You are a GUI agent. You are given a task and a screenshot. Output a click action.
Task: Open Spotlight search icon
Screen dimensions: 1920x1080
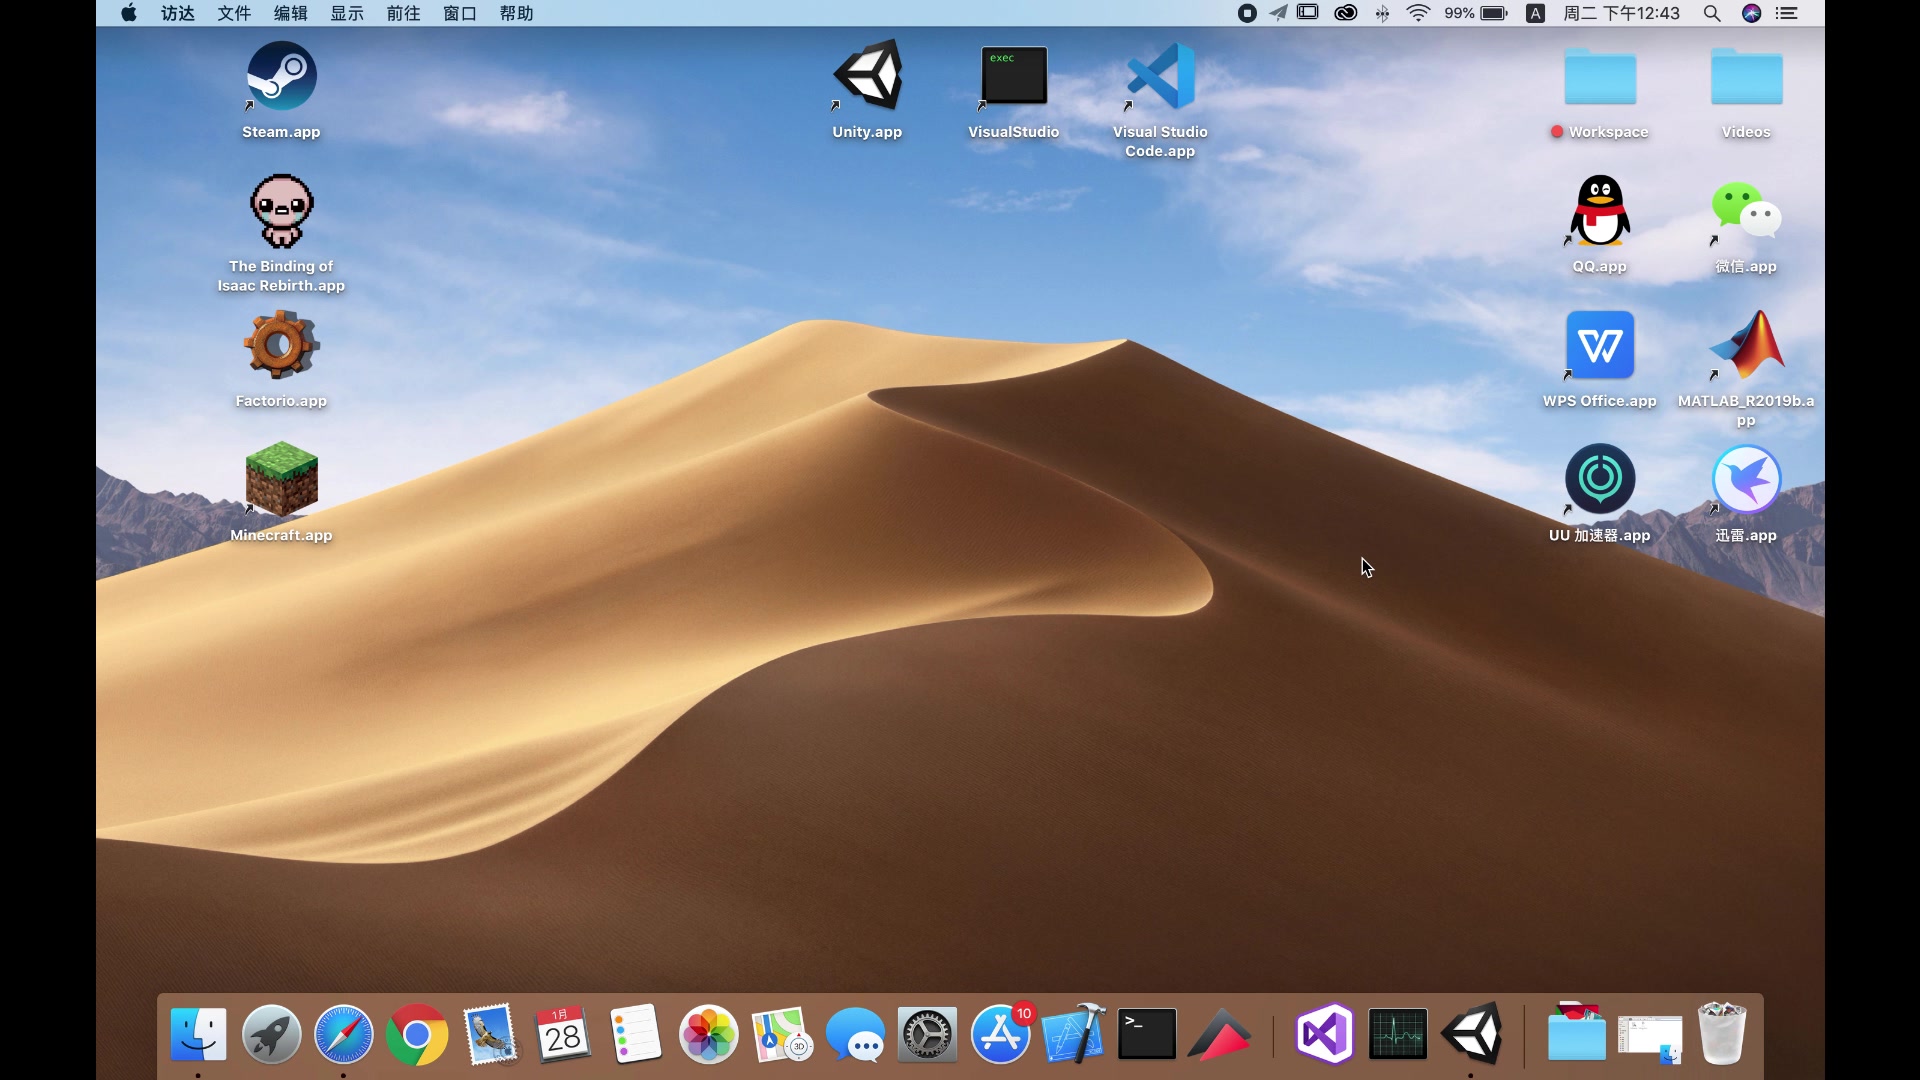tap(1713, 15)
